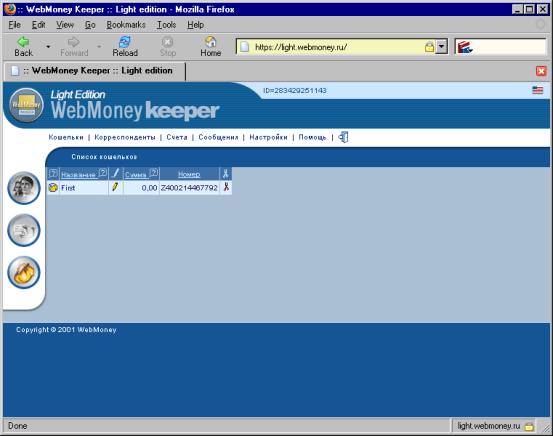The height and width of the screenshot is (436, 553).
Task: Click the Firefox title bar icon
Action: [10, 9]
